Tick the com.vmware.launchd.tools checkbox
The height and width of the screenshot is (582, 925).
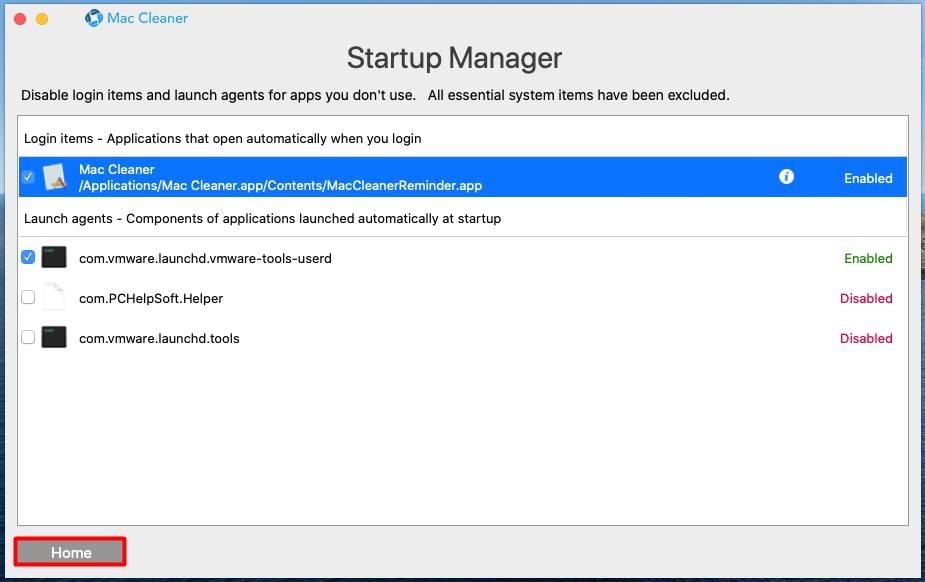28,337
